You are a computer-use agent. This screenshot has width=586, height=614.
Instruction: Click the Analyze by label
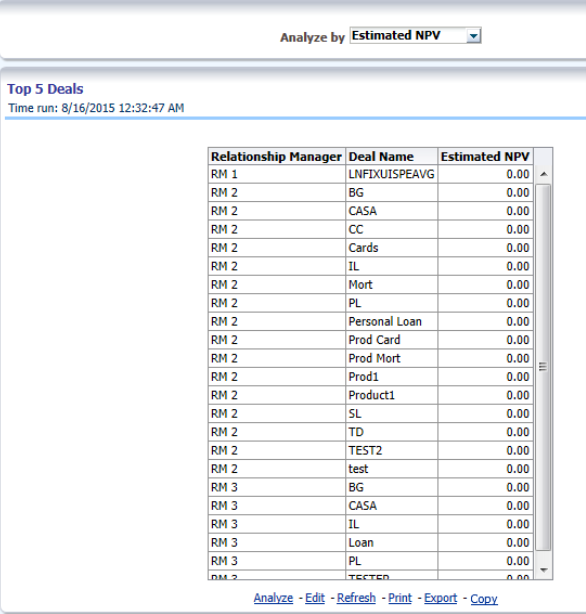312,37
